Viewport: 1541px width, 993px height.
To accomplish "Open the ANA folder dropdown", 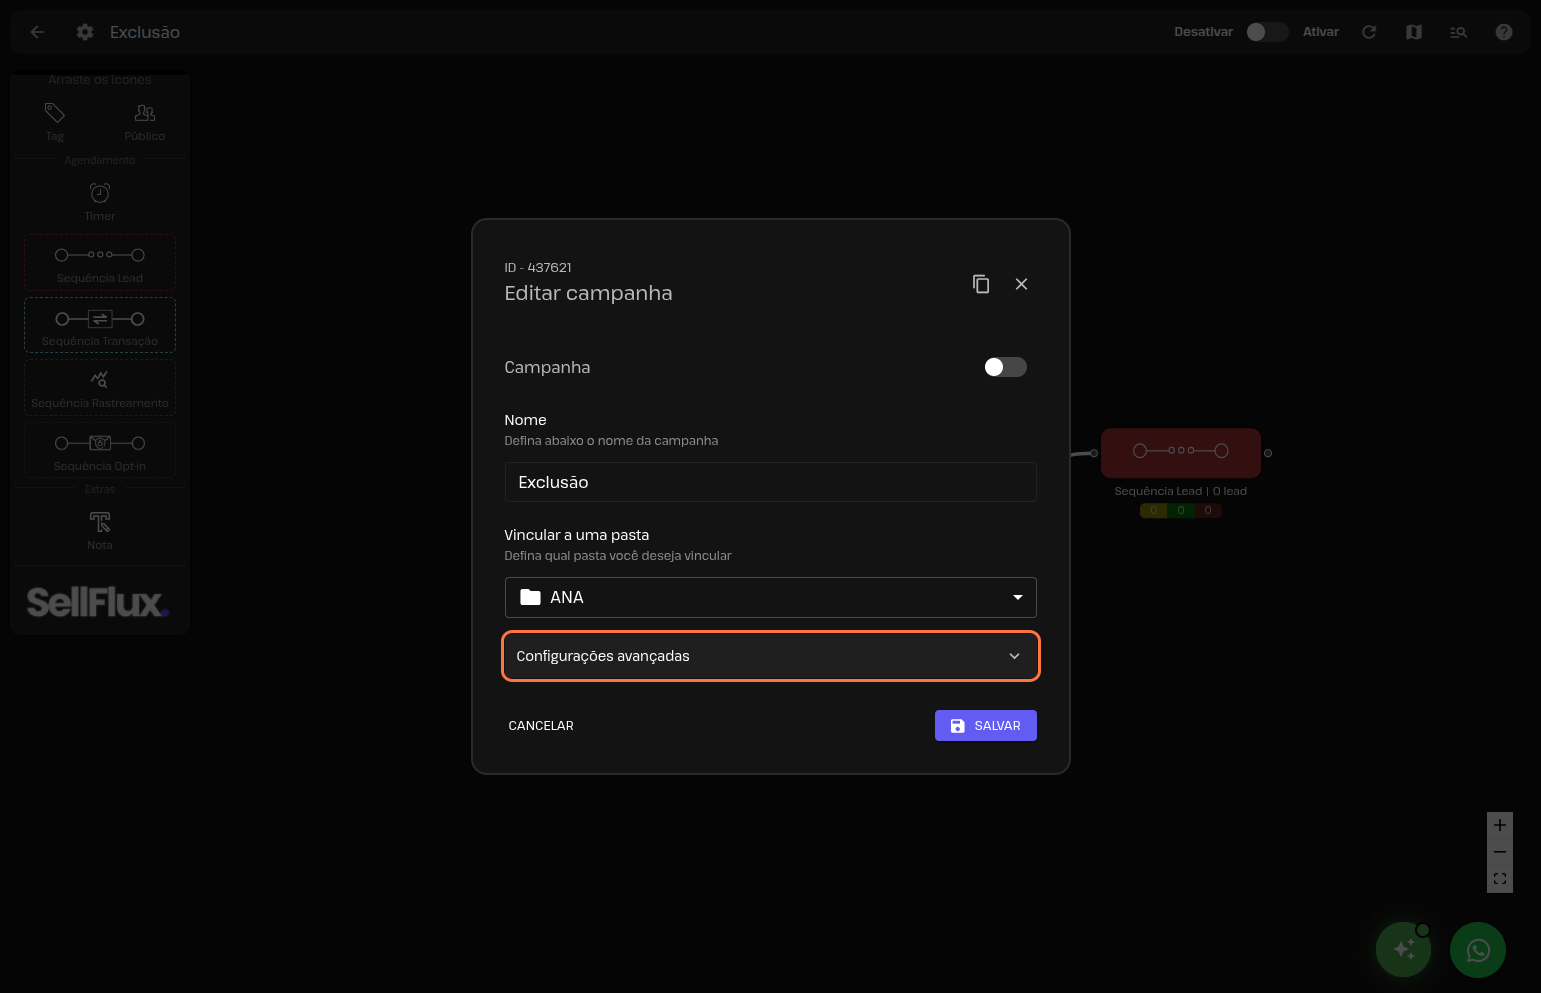I will pos(770,597).
